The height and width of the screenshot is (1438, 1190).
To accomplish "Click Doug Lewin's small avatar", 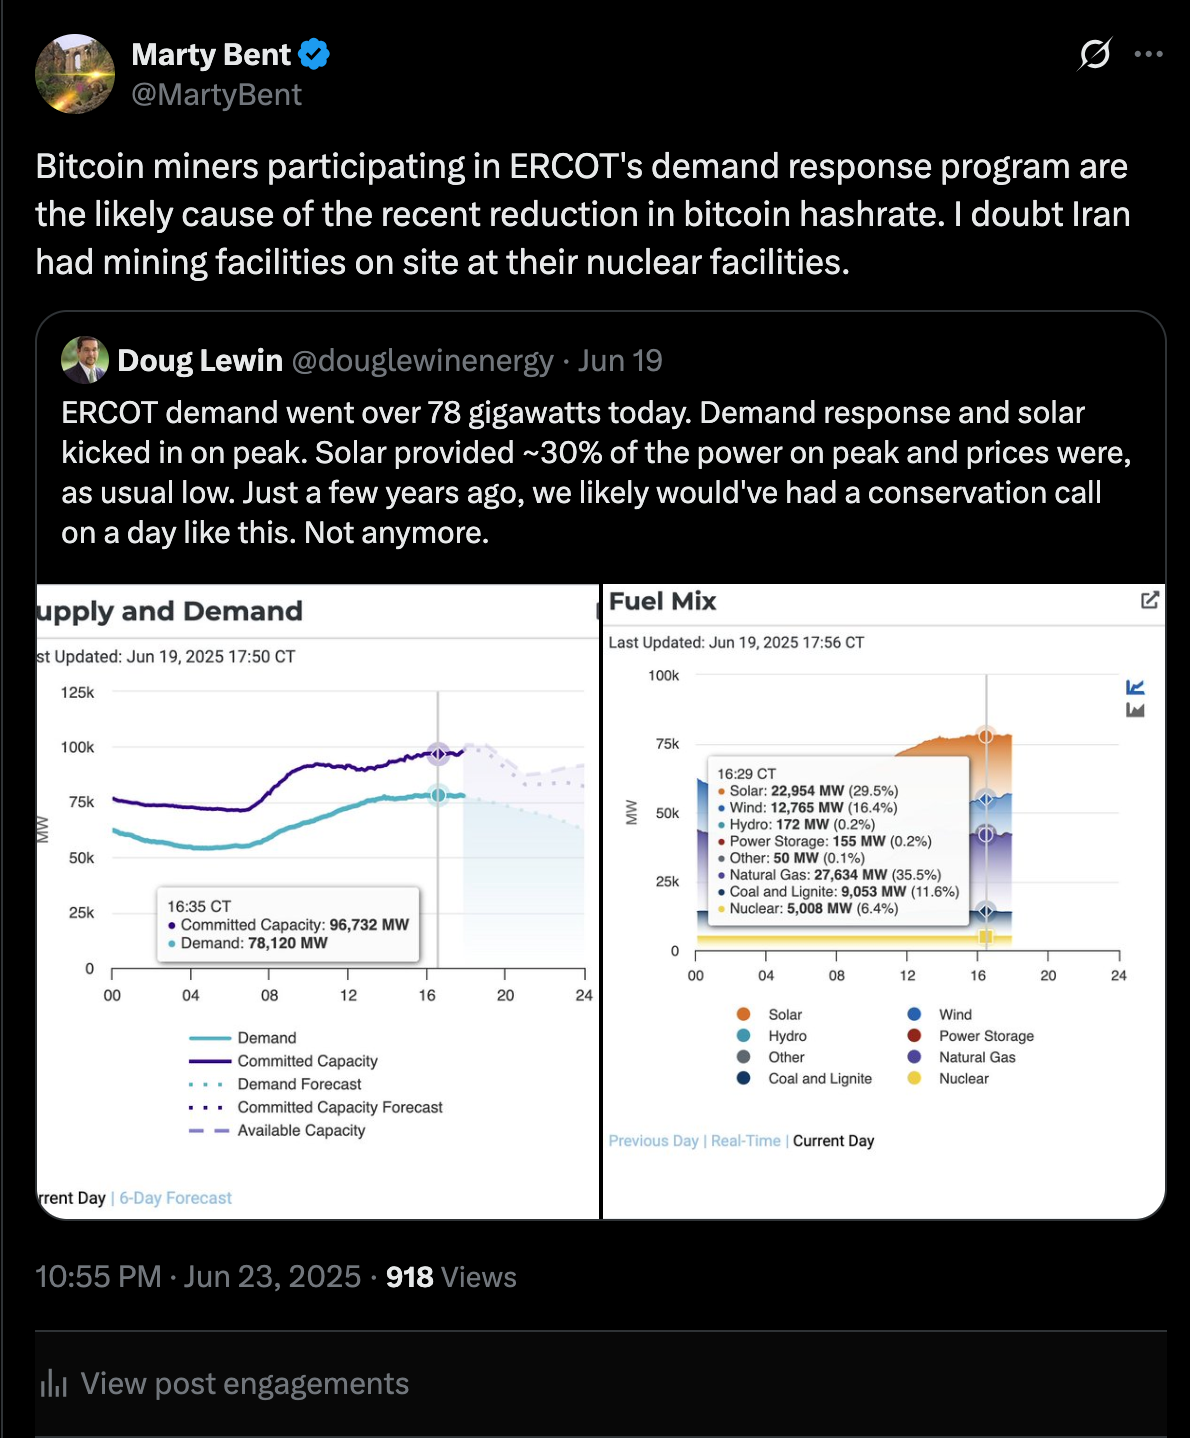I will tap(85, 360).
